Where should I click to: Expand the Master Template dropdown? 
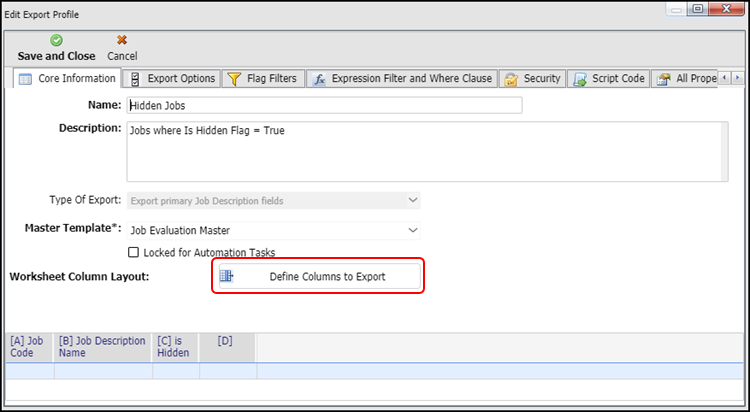pos(412,230)
